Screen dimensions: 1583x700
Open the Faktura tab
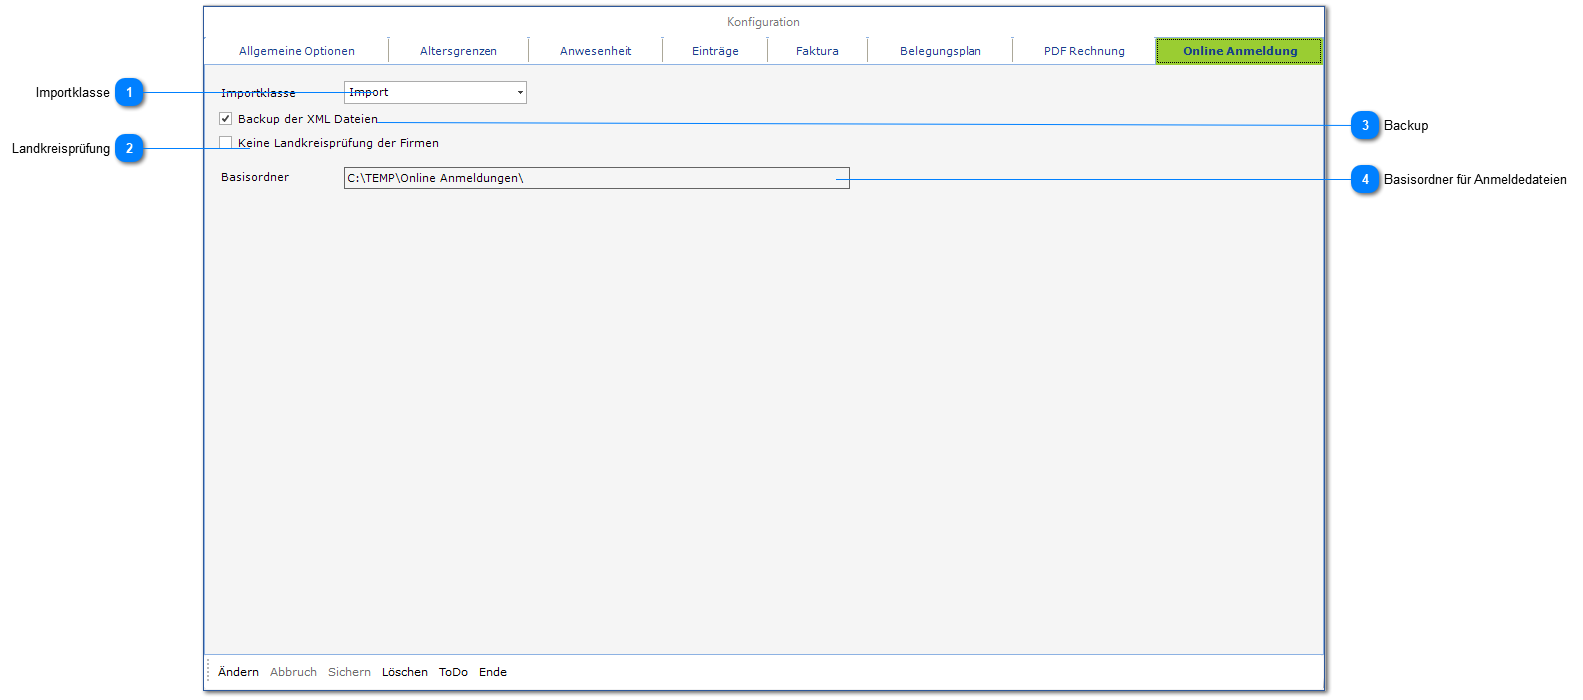[x=817, y=51]
